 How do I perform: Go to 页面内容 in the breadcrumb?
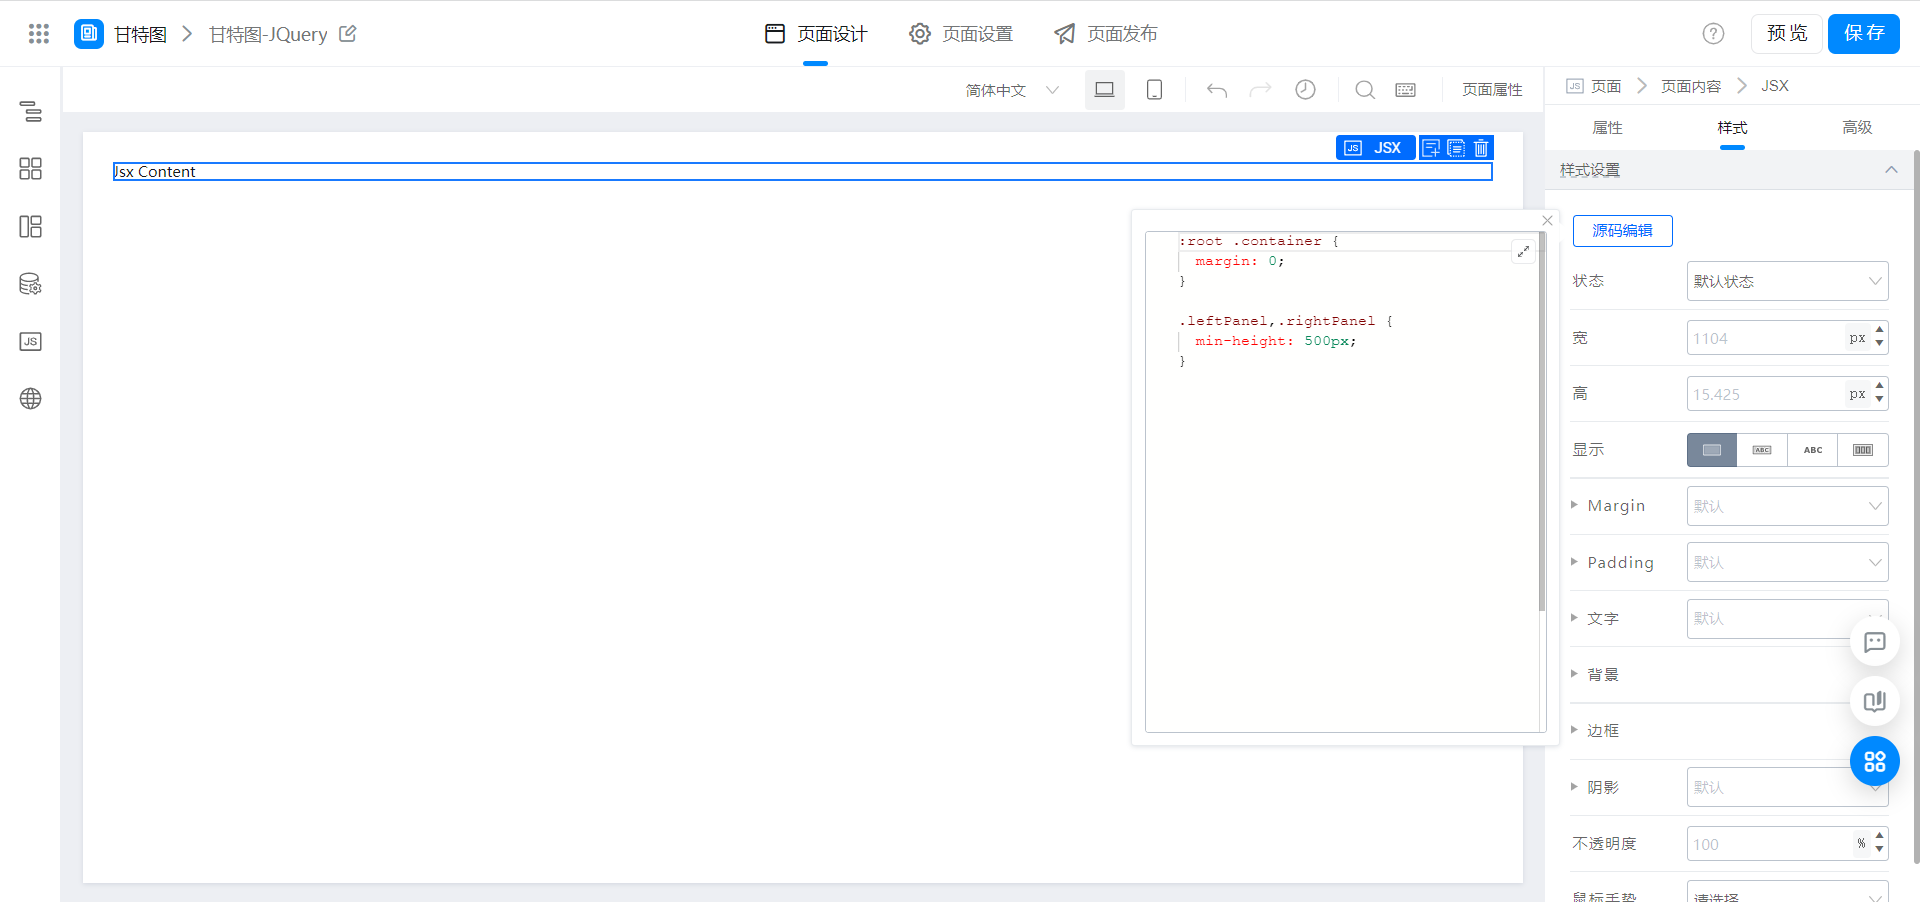(1691, 86)
